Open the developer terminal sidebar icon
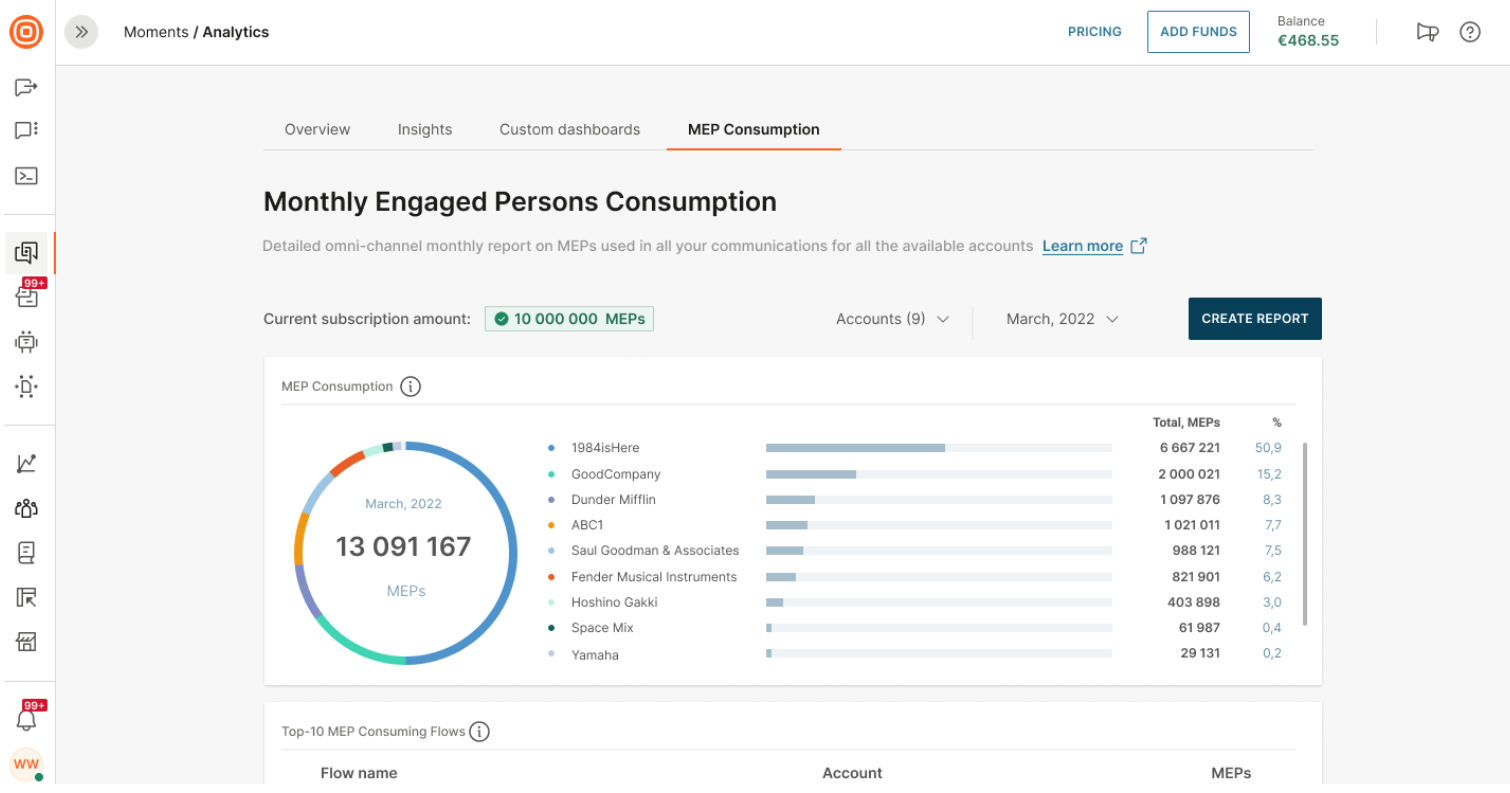Screen dimensions: 1510x793 26,176
